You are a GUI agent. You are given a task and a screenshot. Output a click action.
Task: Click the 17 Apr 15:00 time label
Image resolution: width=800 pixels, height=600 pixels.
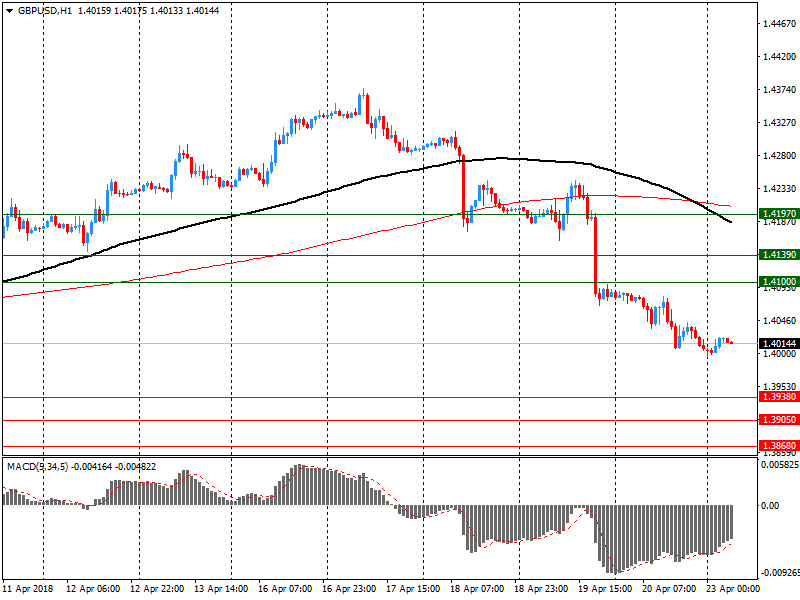click(x=413, y=589)
